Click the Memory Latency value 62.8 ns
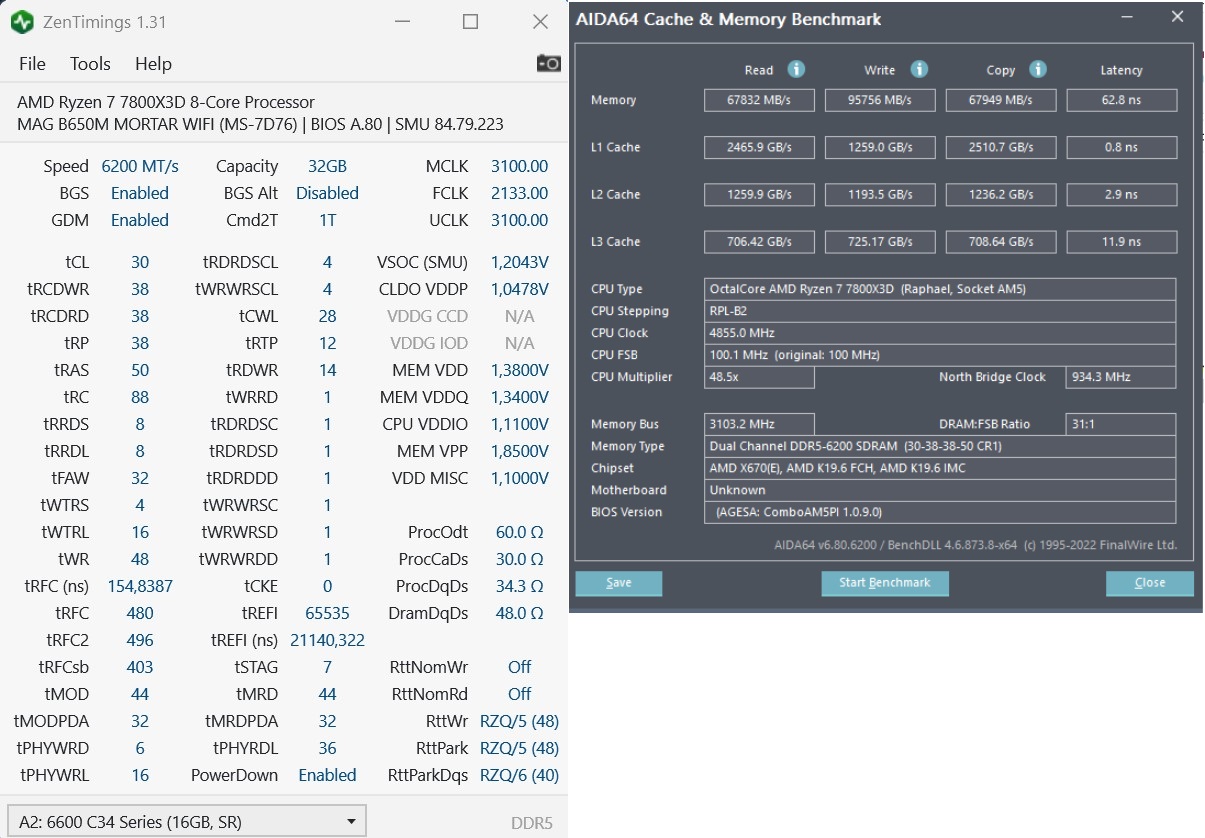The image size is (1205, 838). point(1122,100)
